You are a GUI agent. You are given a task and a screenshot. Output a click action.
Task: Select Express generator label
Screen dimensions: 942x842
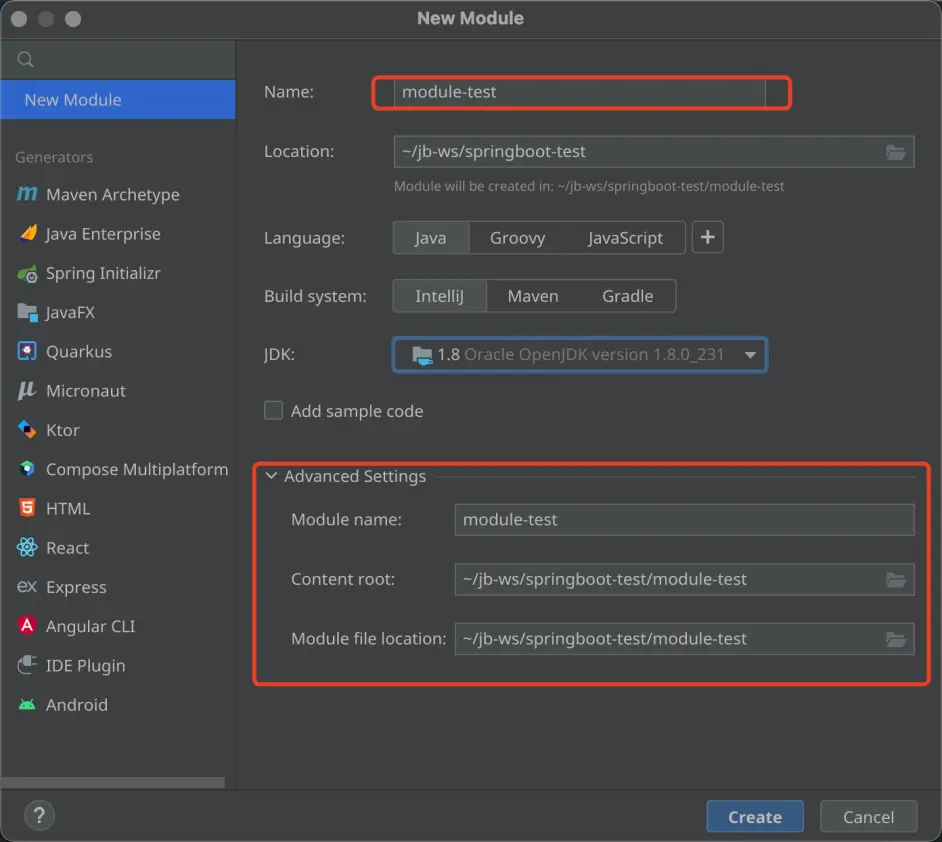[76, 587]
